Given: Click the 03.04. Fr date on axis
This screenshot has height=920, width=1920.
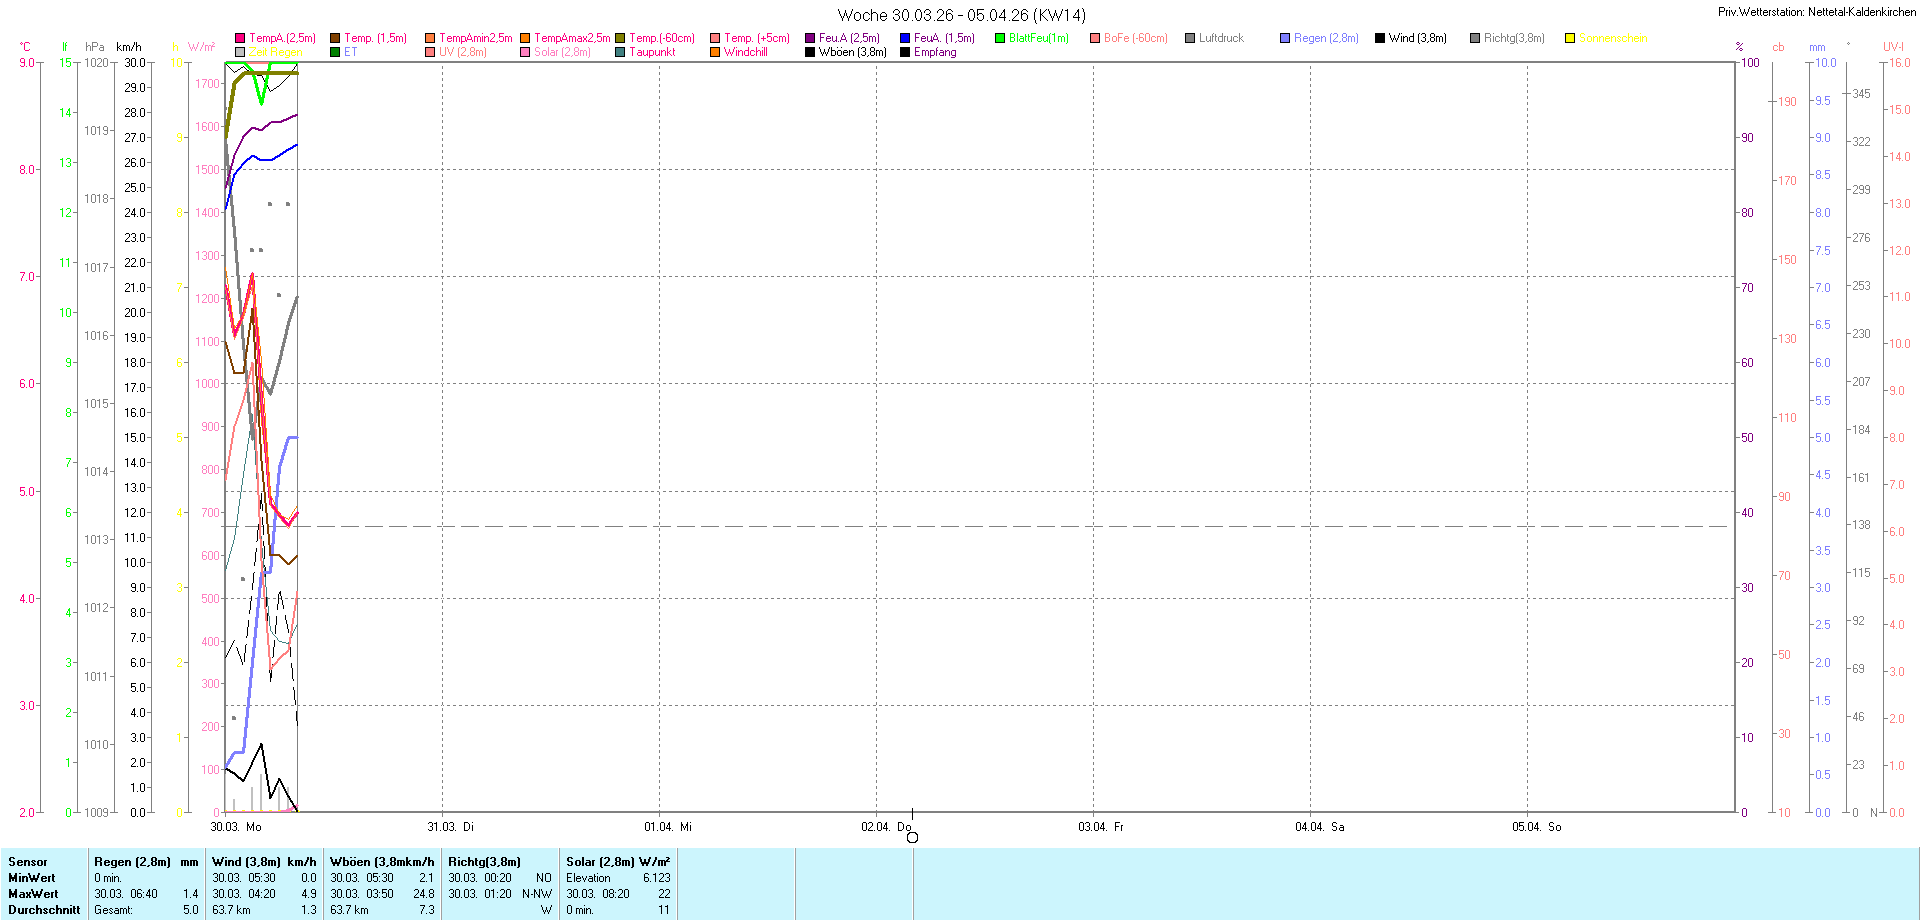Looking at the screenshot, I should pos(1100,827).
